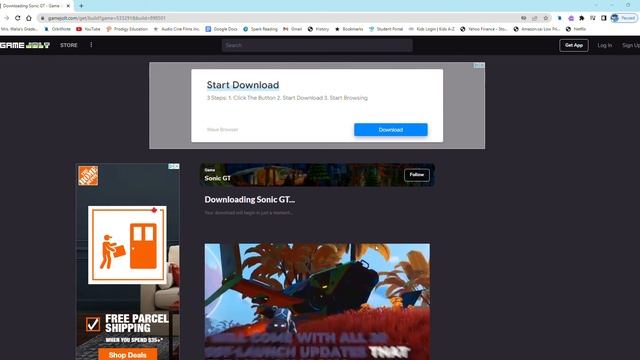Click the Start Download ad heading
This screenshot has height=360, width=640.
pyautogui.click(x=243, y=85)
